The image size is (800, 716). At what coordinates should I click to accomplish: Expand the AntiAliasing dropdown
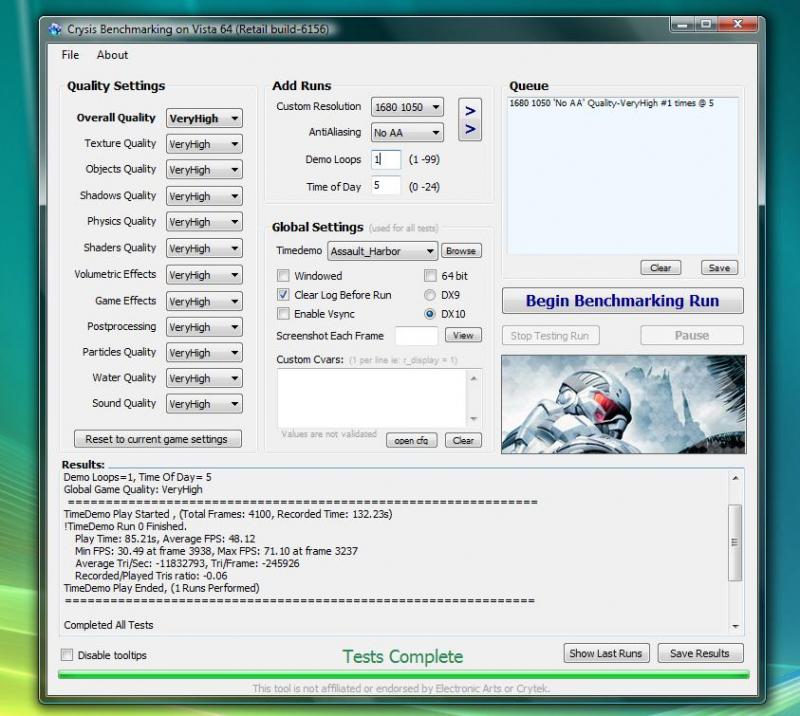407,133
